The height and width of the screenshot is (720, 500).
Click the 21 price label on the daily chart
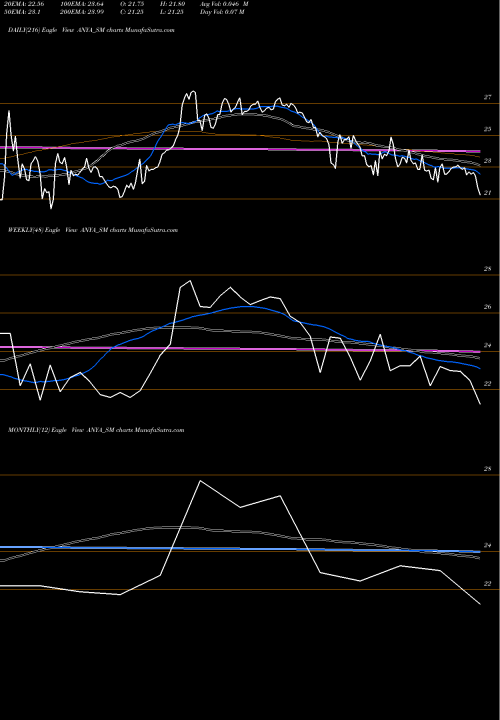[x=487, y=193]
